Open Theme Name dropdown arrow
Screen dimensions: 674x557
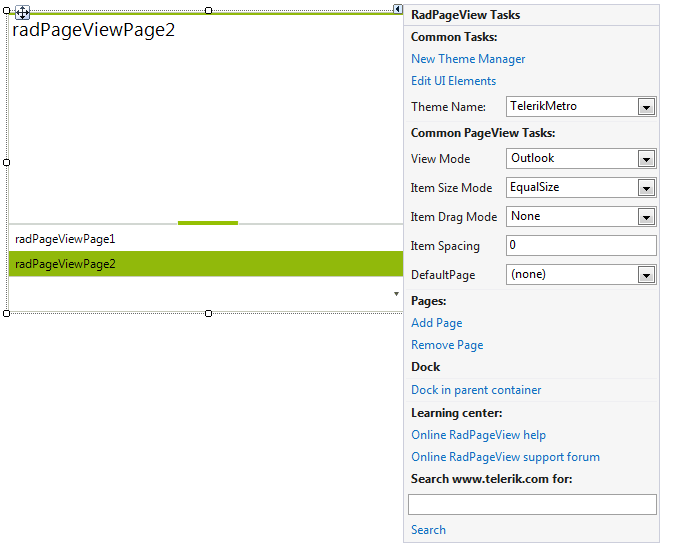[646, 107]
